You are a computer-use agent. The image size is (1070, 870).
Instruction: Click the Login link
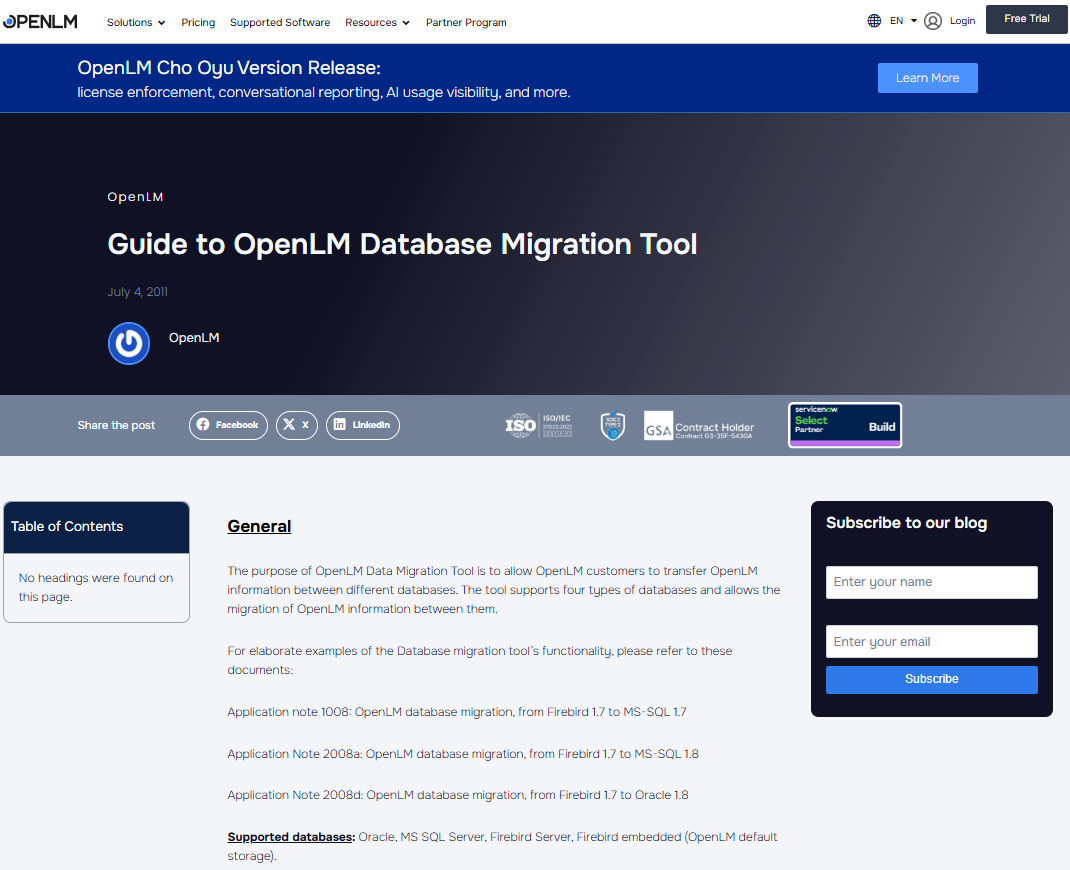pos(962,21)
